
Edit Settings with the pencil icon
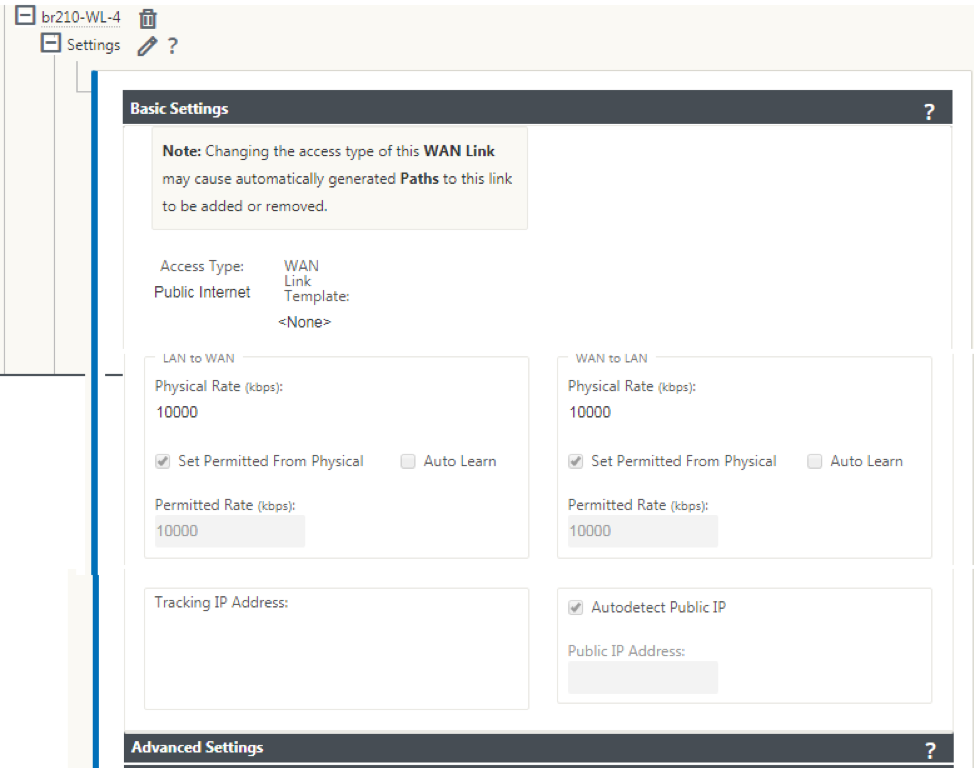coord(147,46)
